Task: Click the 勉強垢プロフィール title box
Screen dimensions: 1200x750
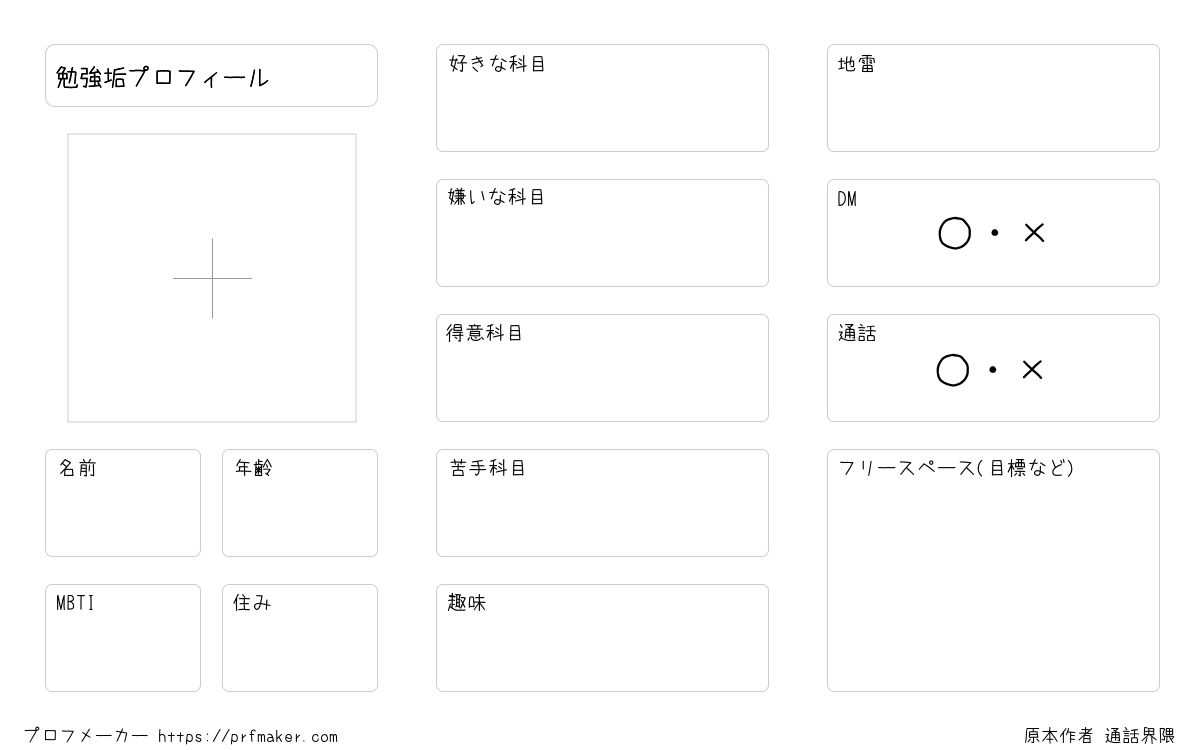Action: click(211, 75)
